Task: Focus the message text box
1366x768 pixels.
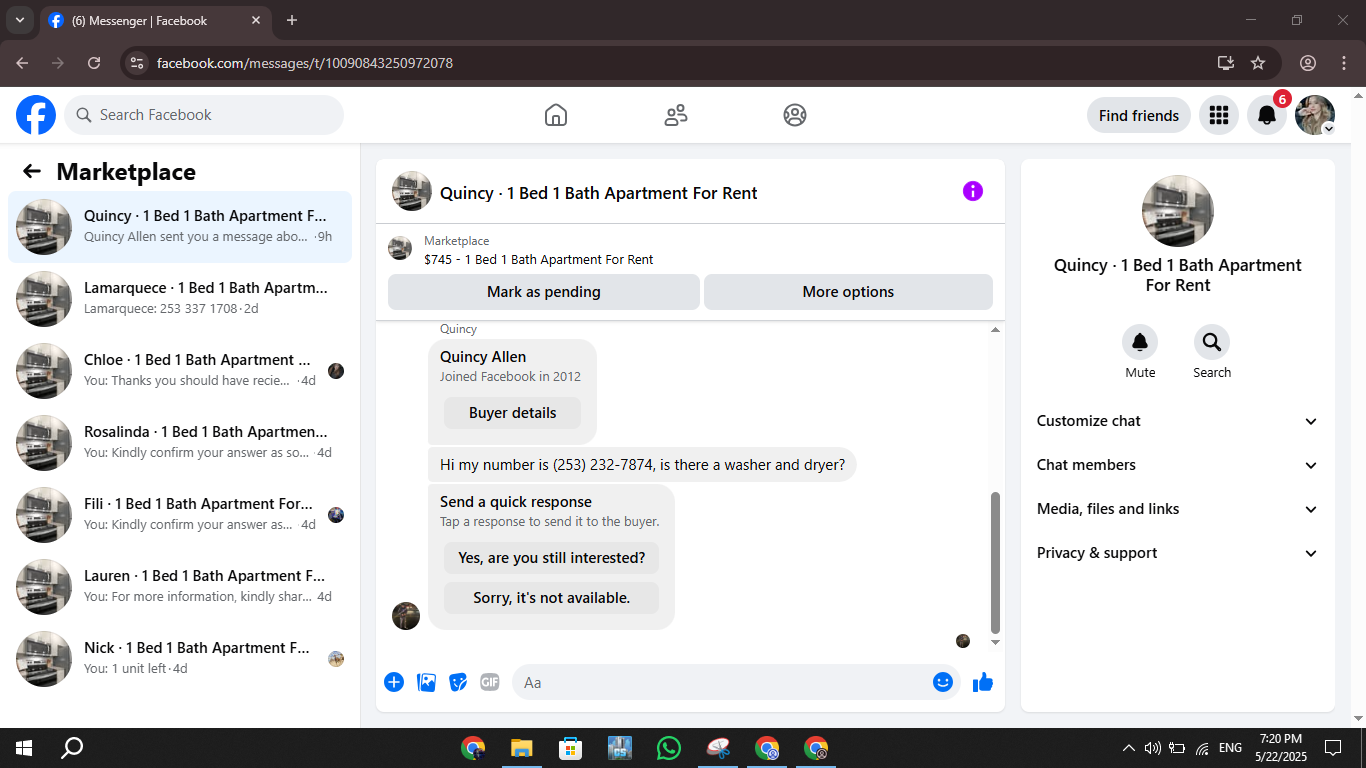Action: coord(736,682)
